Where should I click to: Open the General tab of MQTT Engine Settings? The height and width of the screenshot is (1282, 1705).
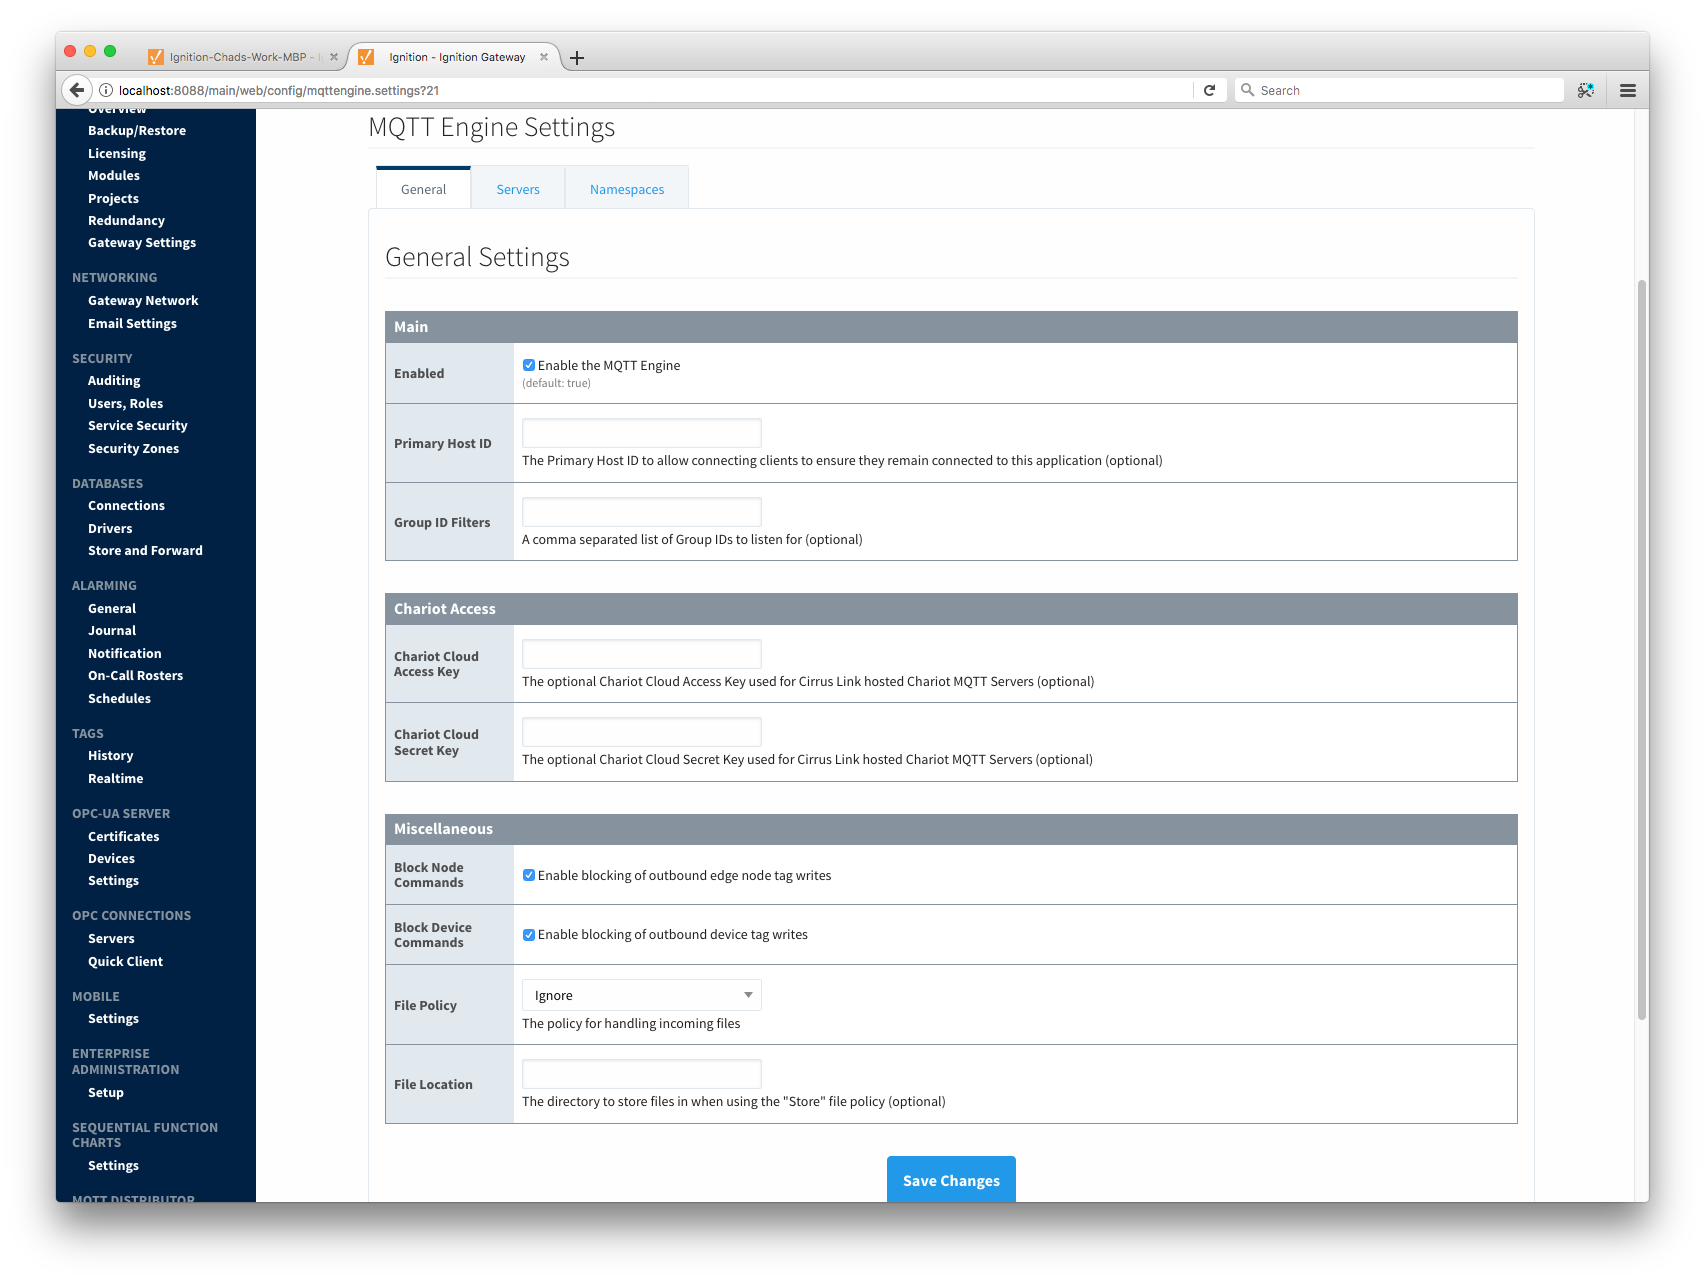[424, 189]
